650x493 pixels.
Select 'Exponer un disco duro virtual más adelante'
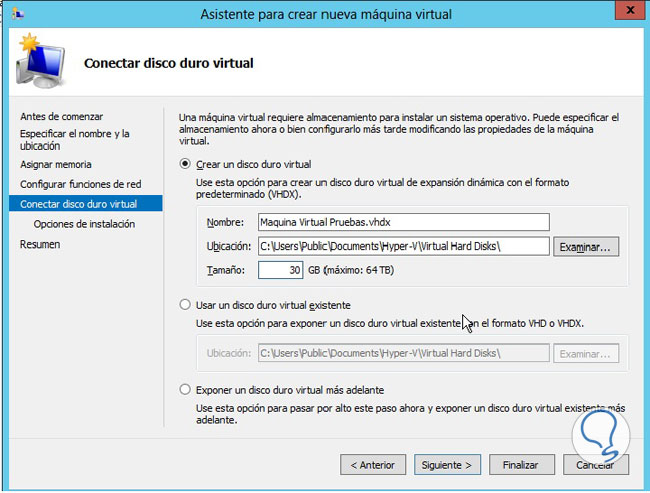pyautogui.click(x=184, y=389)
